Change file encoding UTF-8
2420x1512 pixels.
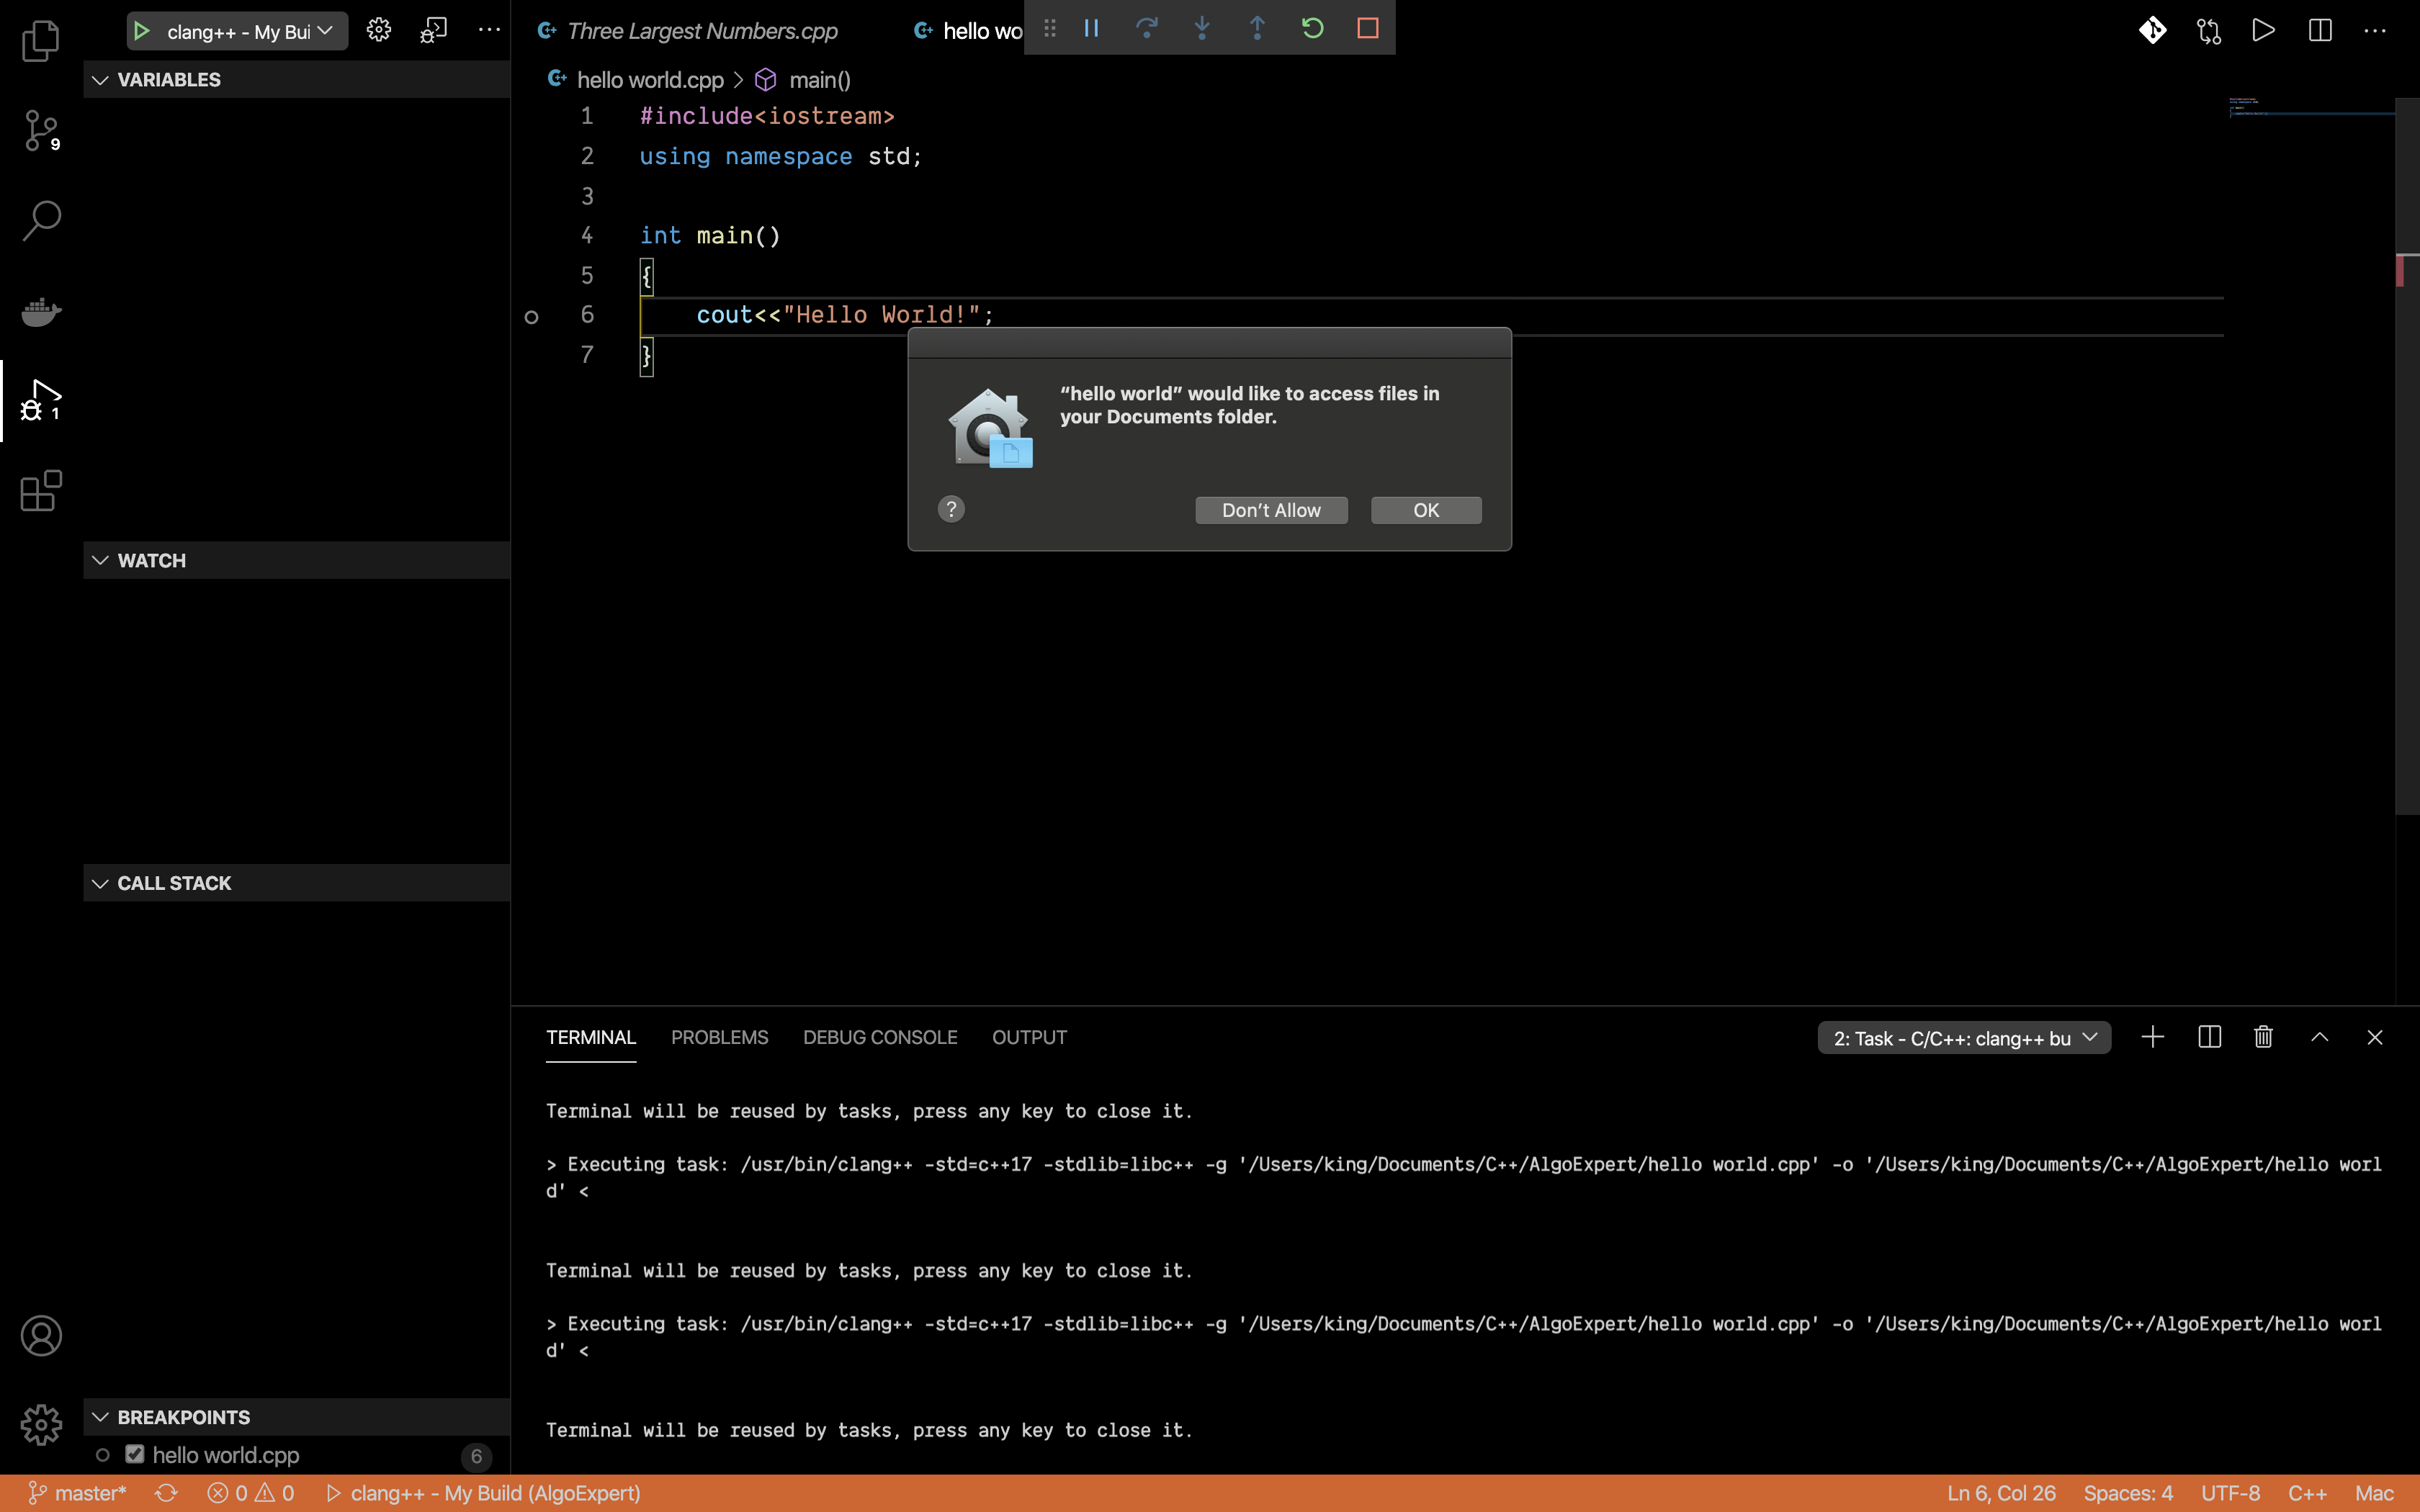(x=2230, y=1493)
